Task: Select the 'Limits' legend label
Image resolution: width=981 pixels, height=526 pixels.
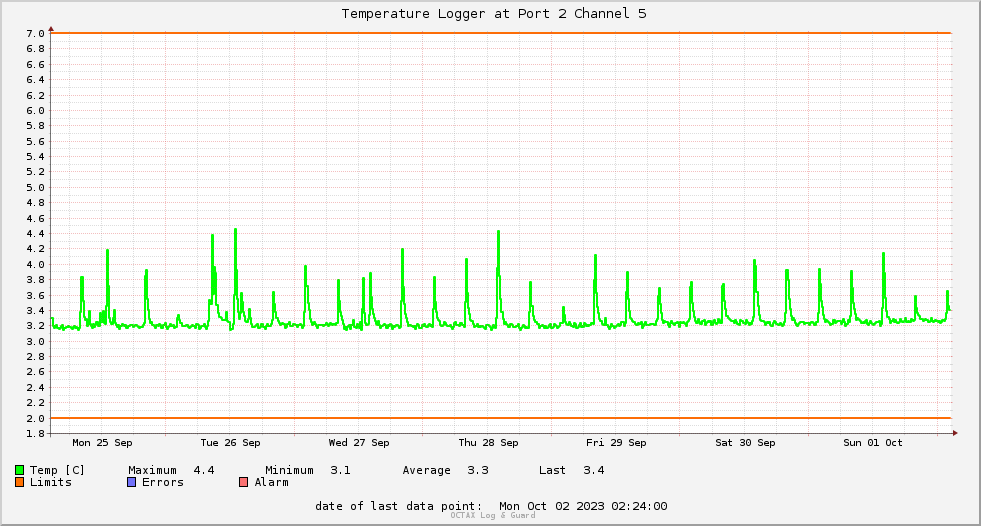Action: coord(51,482)
